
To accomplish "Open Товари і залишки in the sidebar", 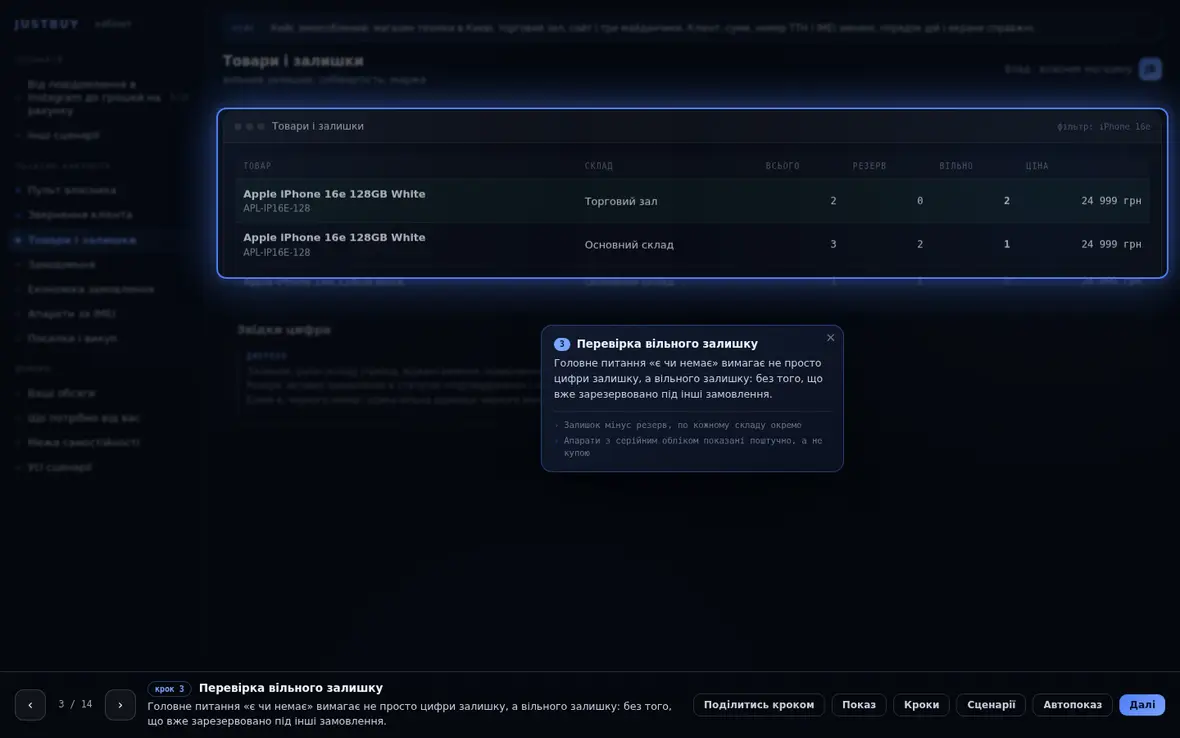I will click(x=81, y=240).
